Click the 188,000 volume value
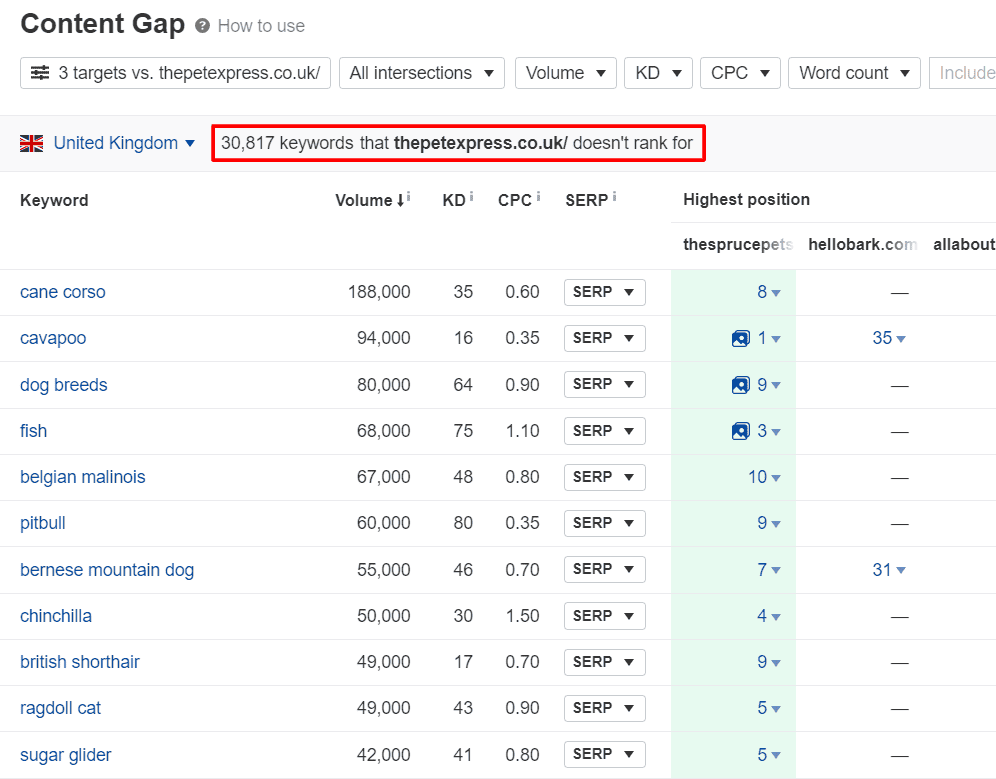 [x=379, y=292]
